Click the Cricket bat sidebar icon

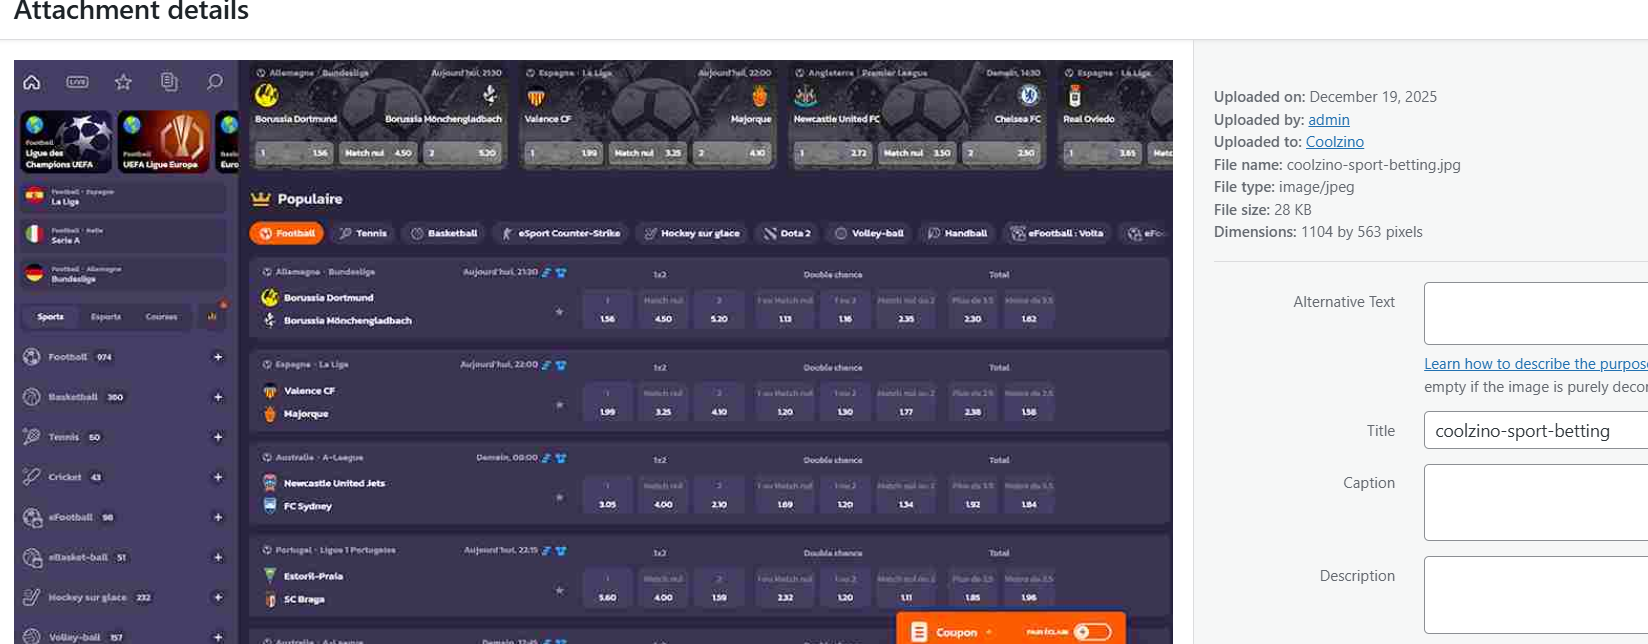32,477
